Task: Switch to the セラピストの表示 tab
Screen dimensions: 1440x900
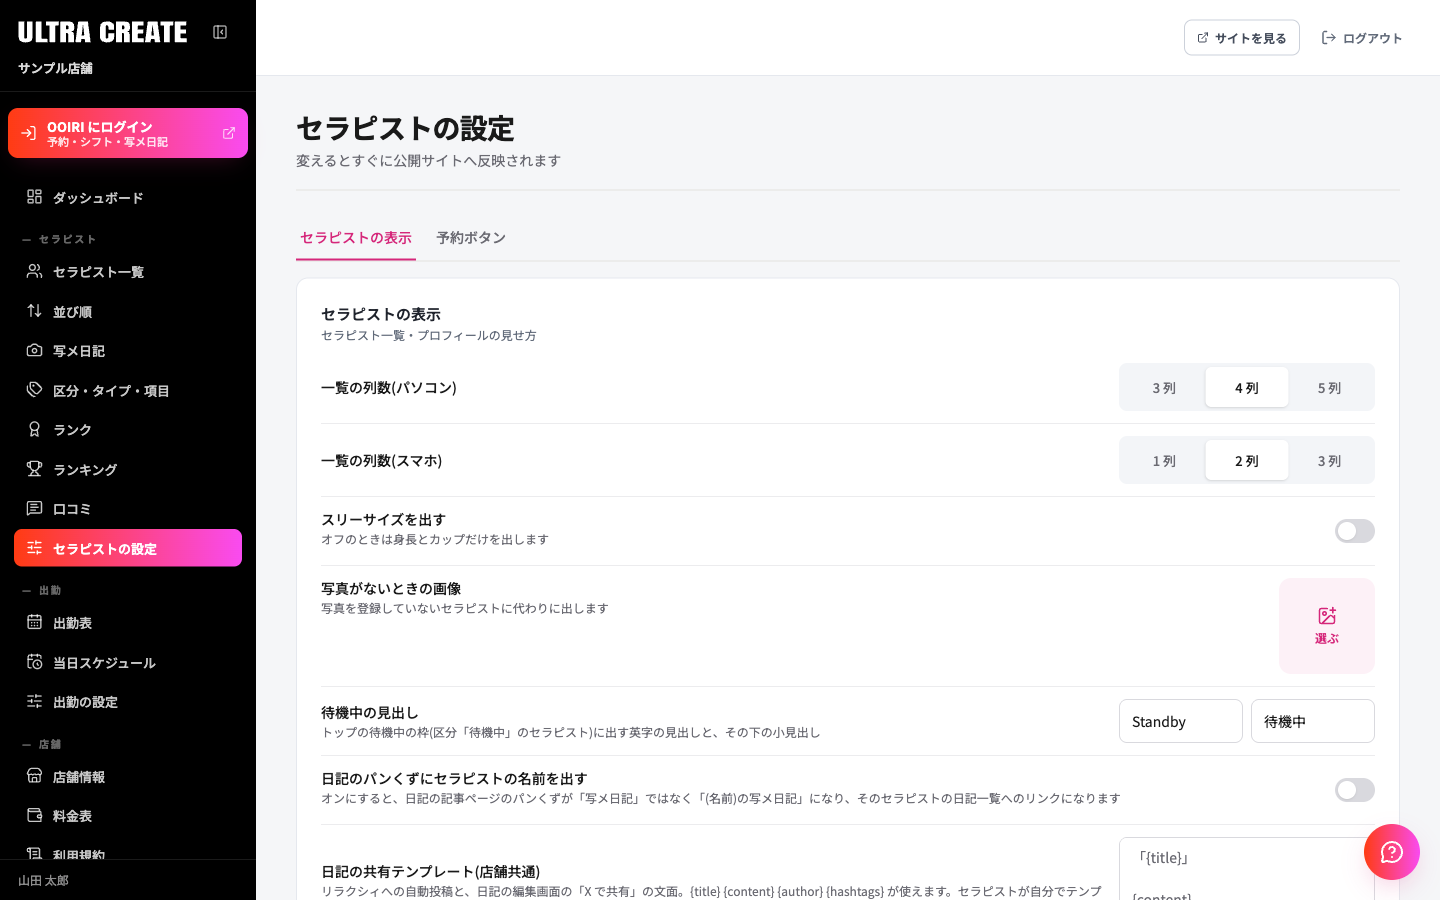Action: click(x=356, y=238)
